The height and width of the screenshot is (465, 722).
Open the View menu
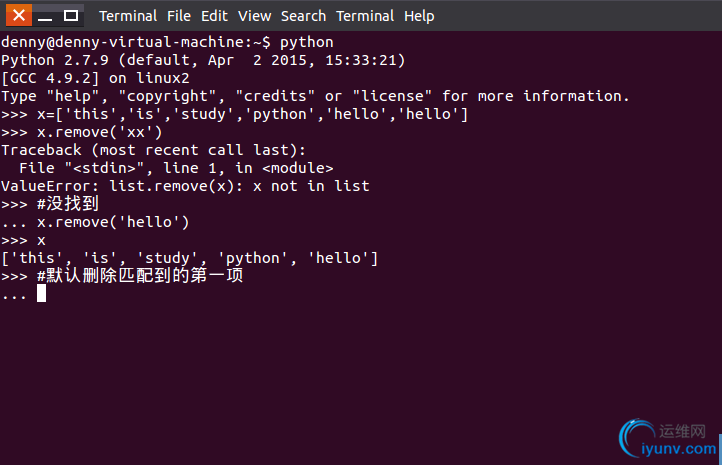tap(254, 16)
